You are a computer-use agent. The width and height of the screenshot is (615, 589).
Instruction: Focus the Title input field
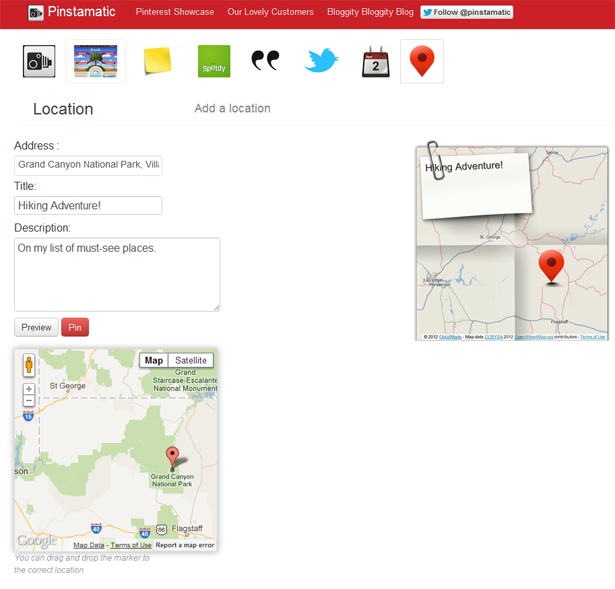[x=88, y=205]
